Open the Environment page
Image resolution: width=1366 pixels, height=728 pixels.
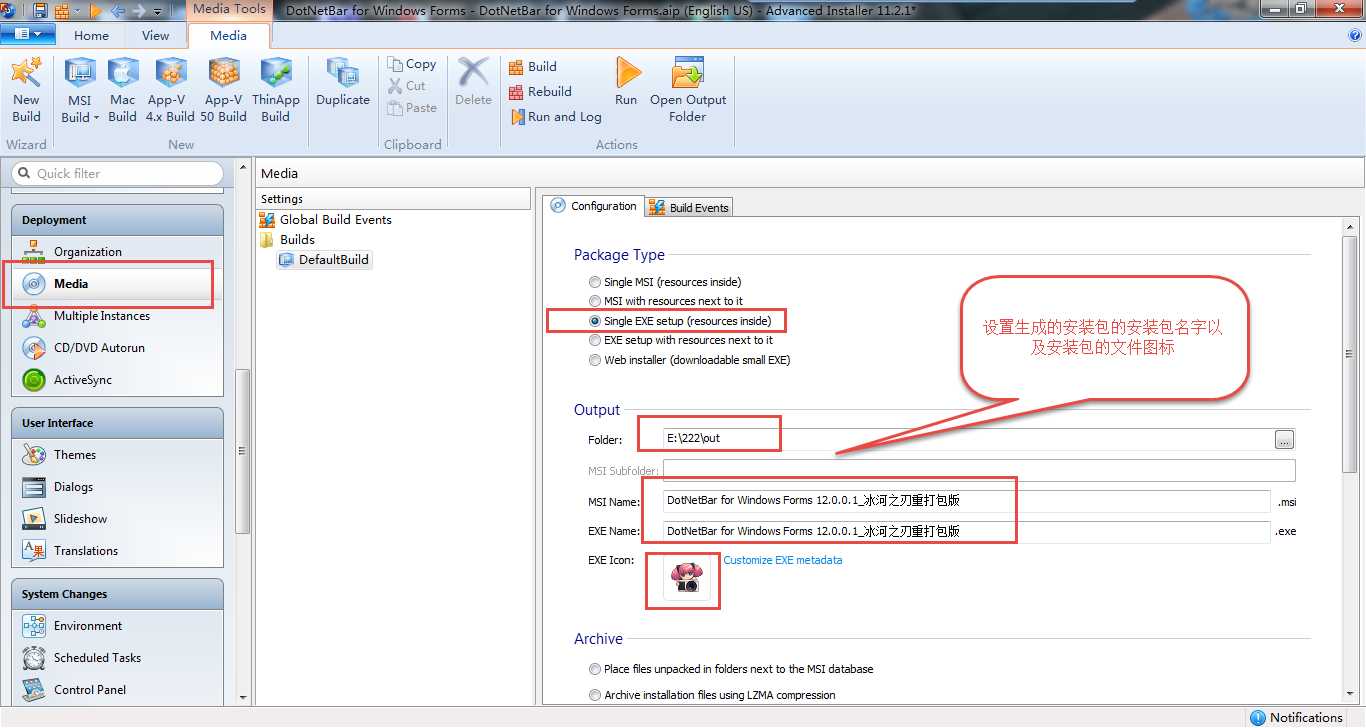pyautogui.click(x=117, y=626)
